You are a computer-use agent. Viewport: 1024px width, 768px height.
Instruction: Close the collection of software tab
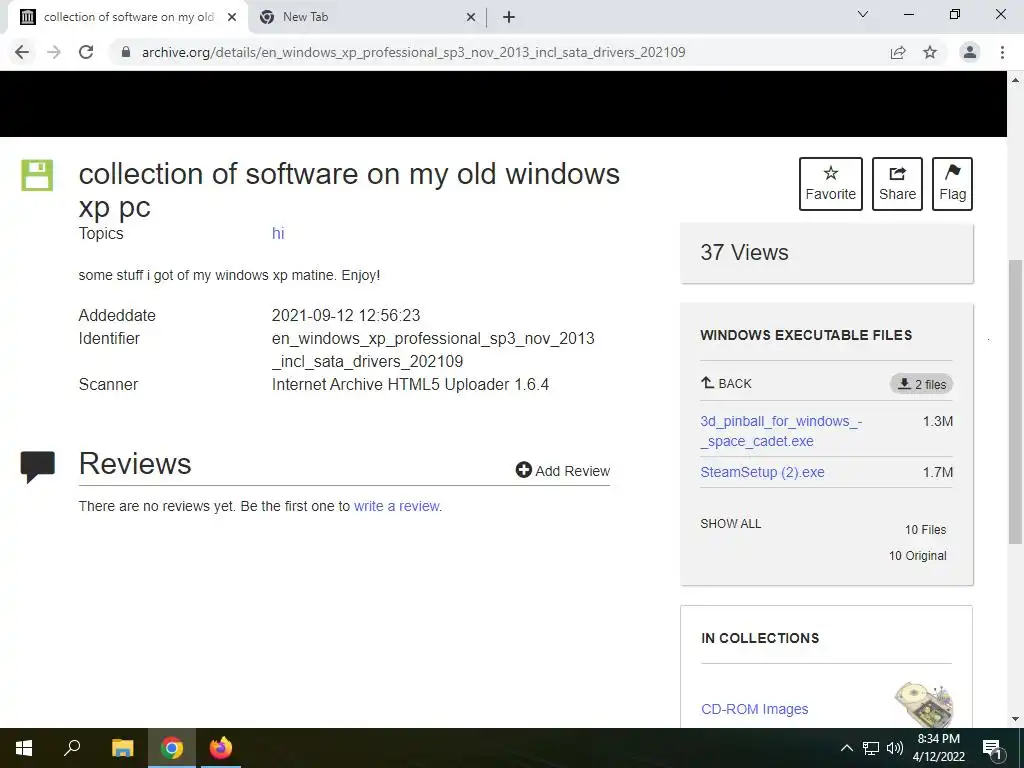tap(232, 18)
